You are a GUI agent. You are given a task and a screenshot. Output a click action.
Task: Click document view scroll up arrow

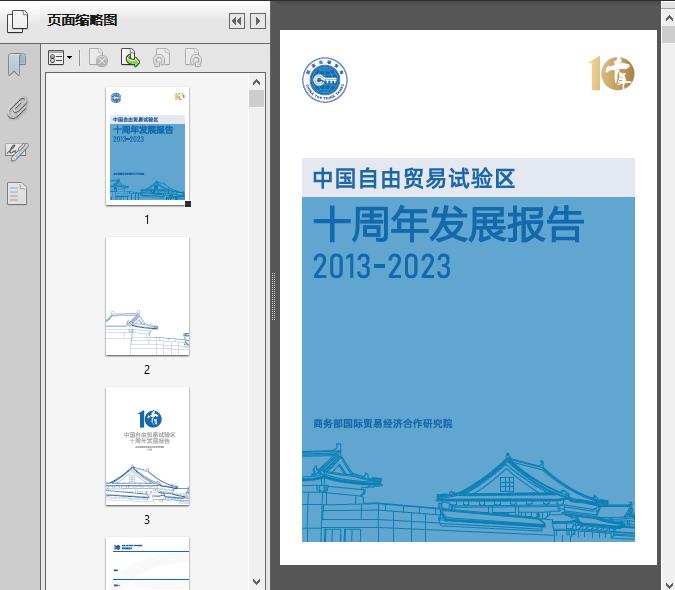(x=669, y=18)
